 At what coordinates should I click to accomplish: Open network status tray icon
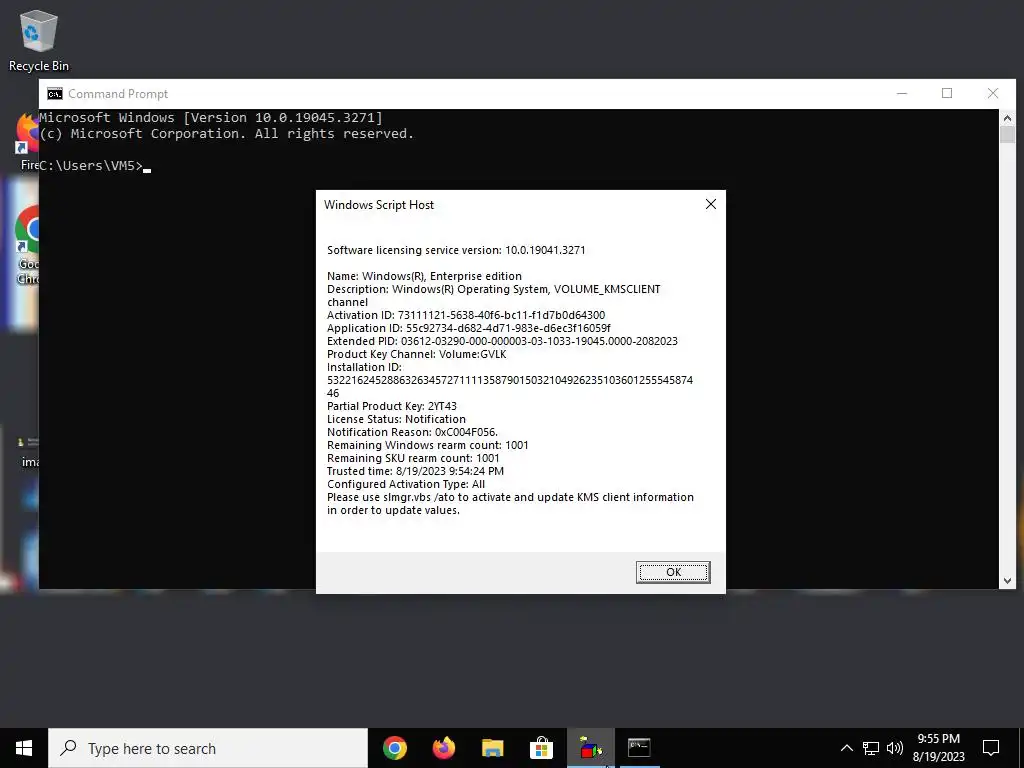coord(871,748)
